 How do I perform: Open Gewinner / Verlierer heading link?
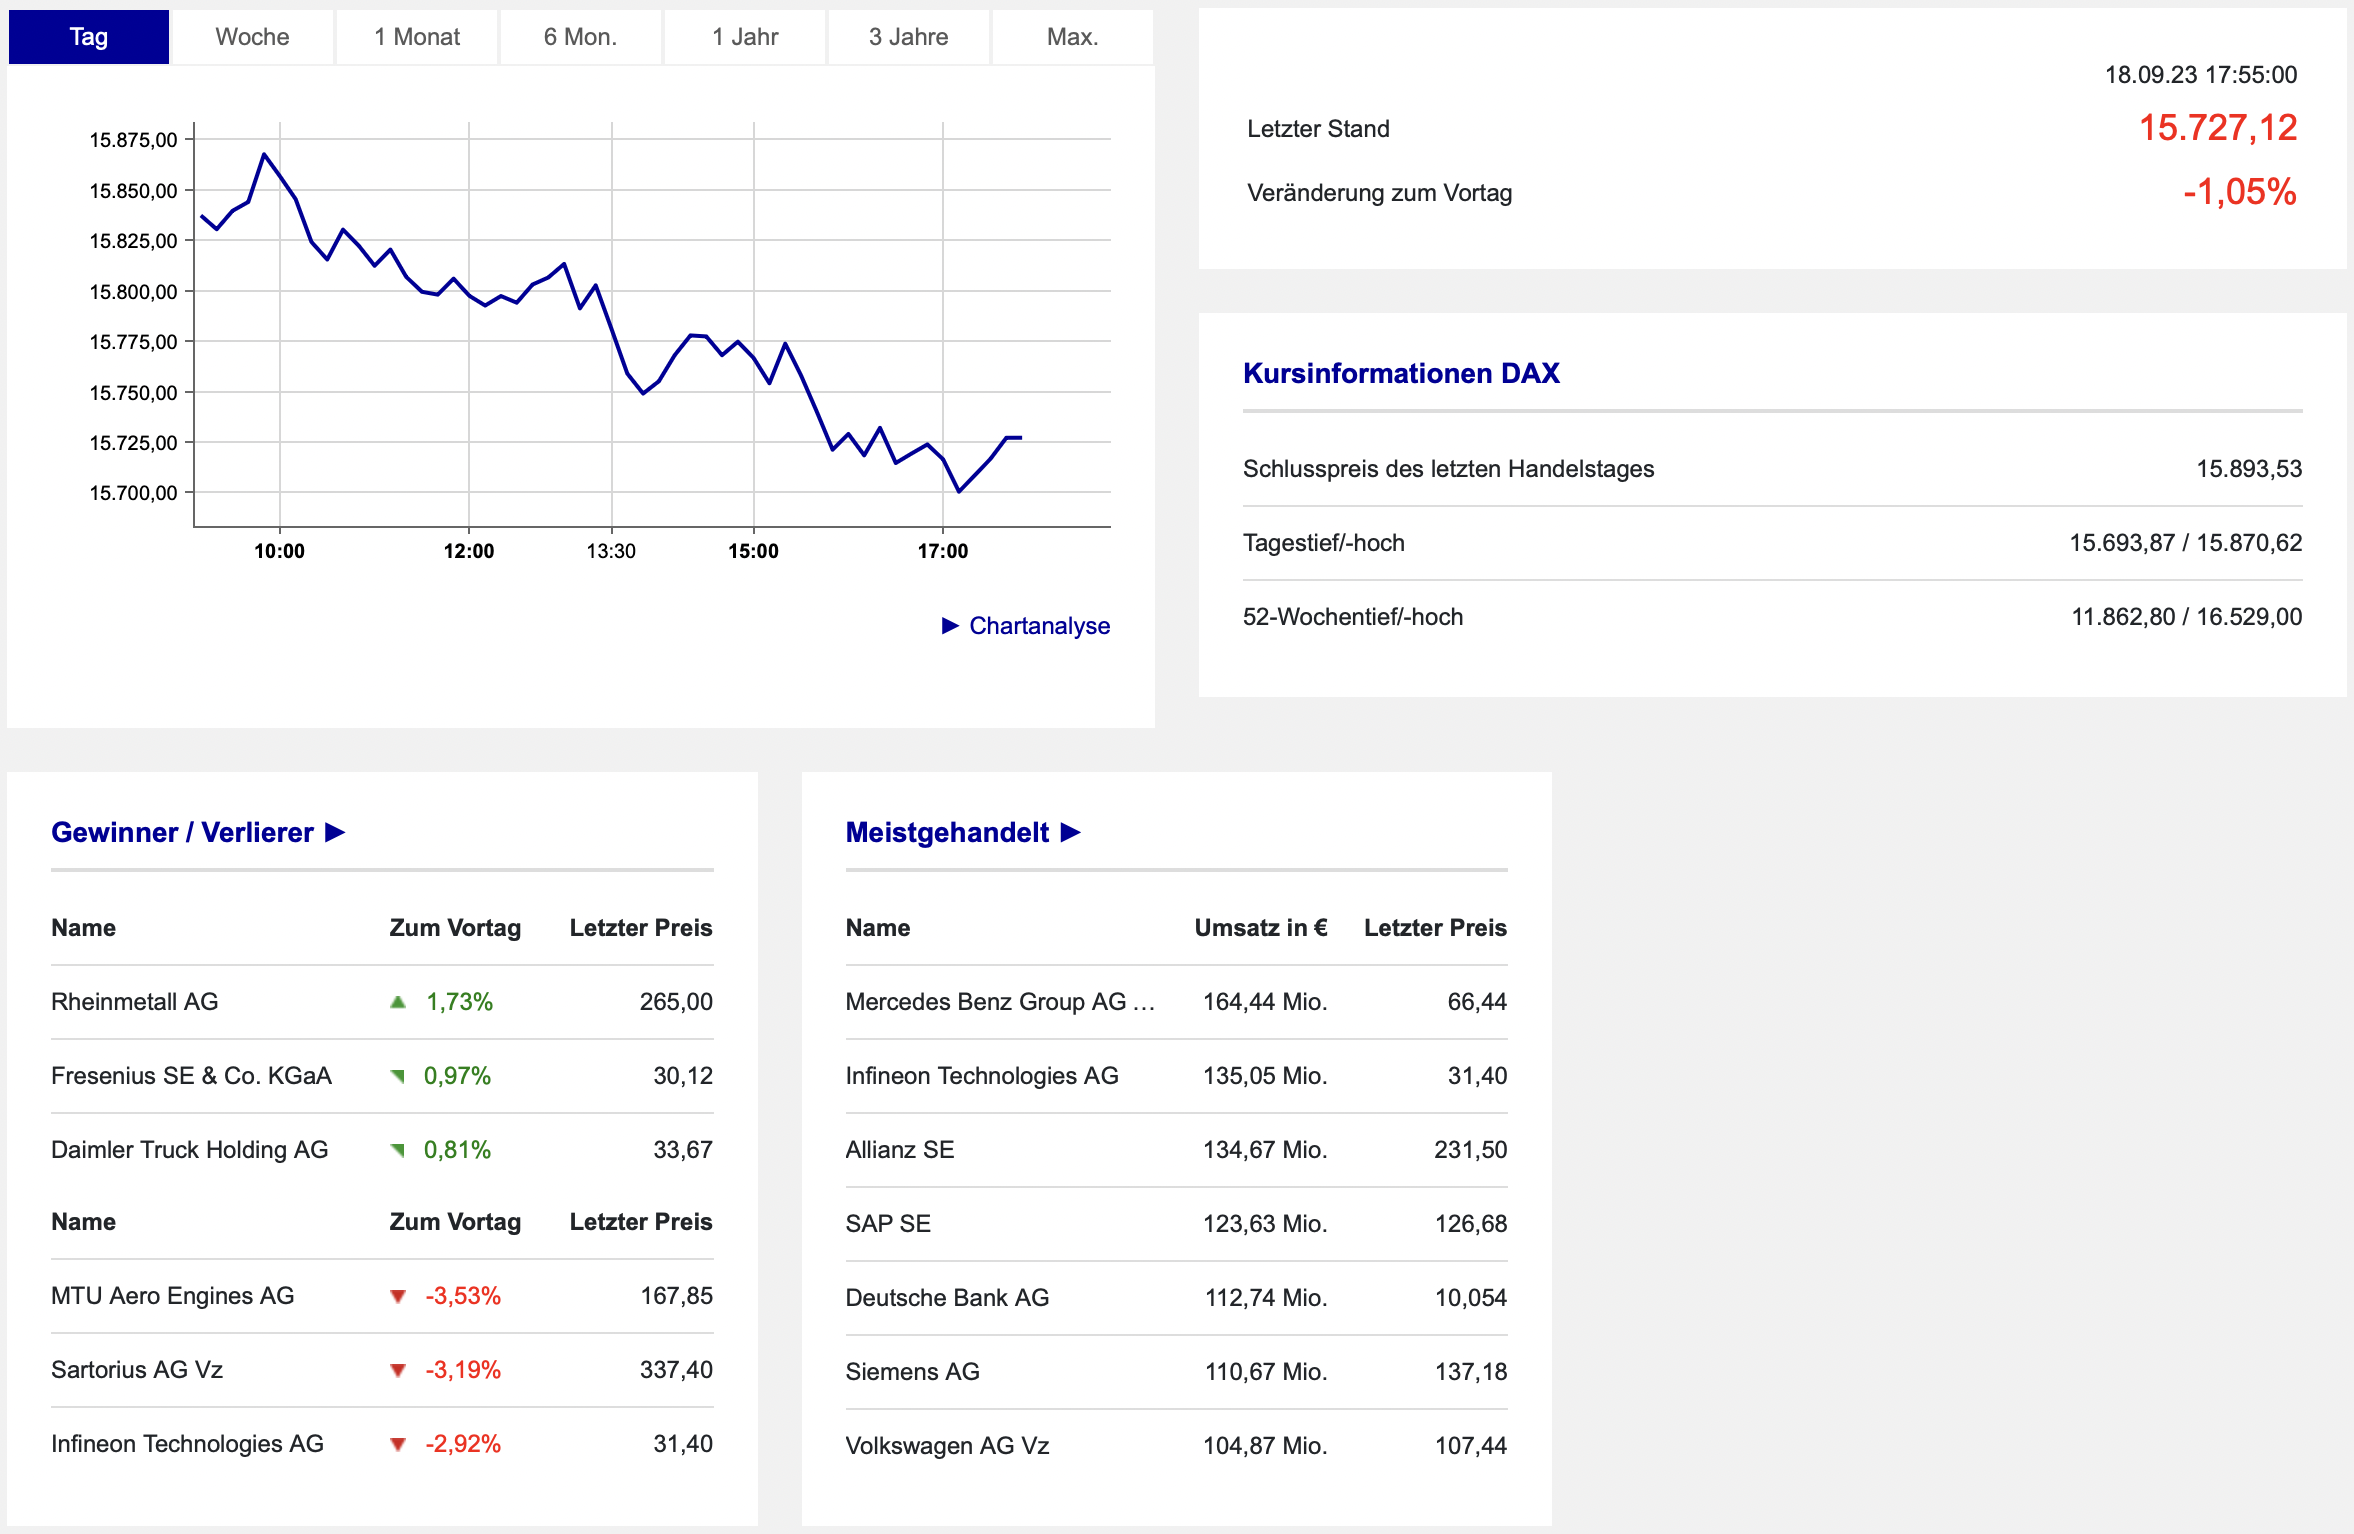coord(182,832)
